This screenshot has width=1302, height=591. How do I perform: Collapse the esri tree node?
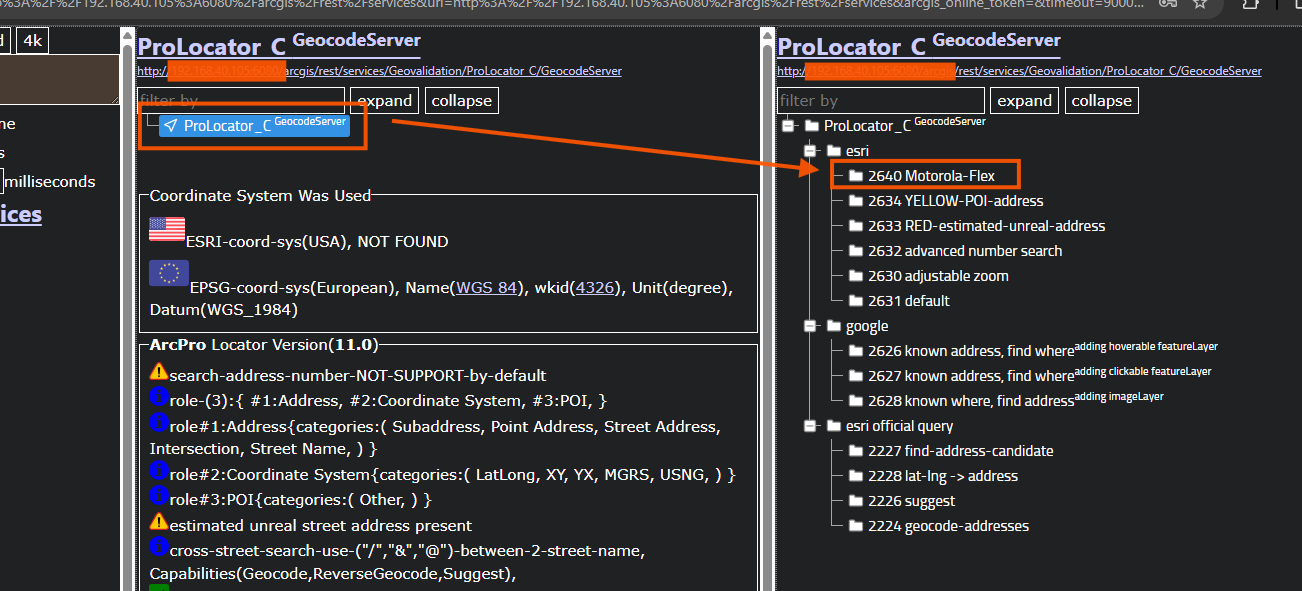[811, 151]
